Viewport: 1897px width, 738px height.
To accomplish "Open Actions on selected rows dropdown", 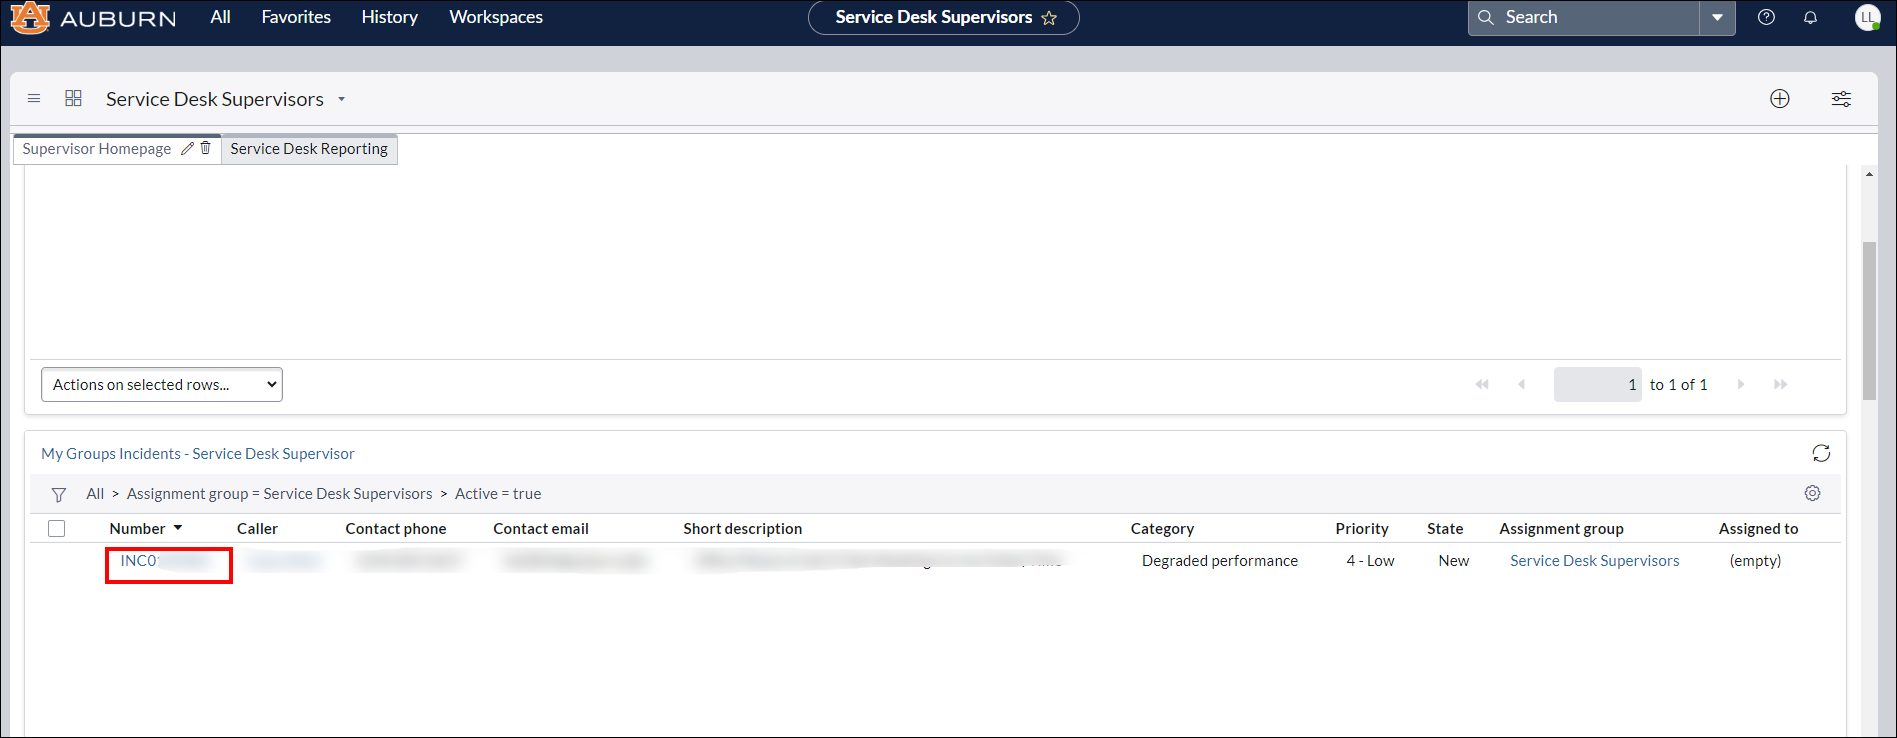I will coord(162,385).
